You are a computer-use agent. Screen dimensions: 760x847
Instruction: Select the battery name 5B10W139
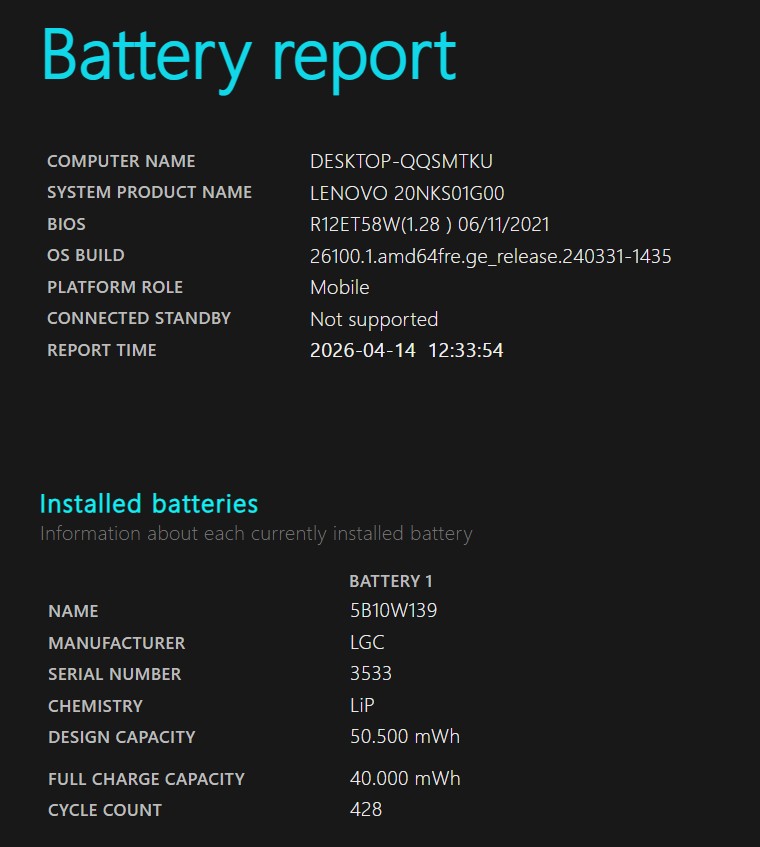click(393, 611)
